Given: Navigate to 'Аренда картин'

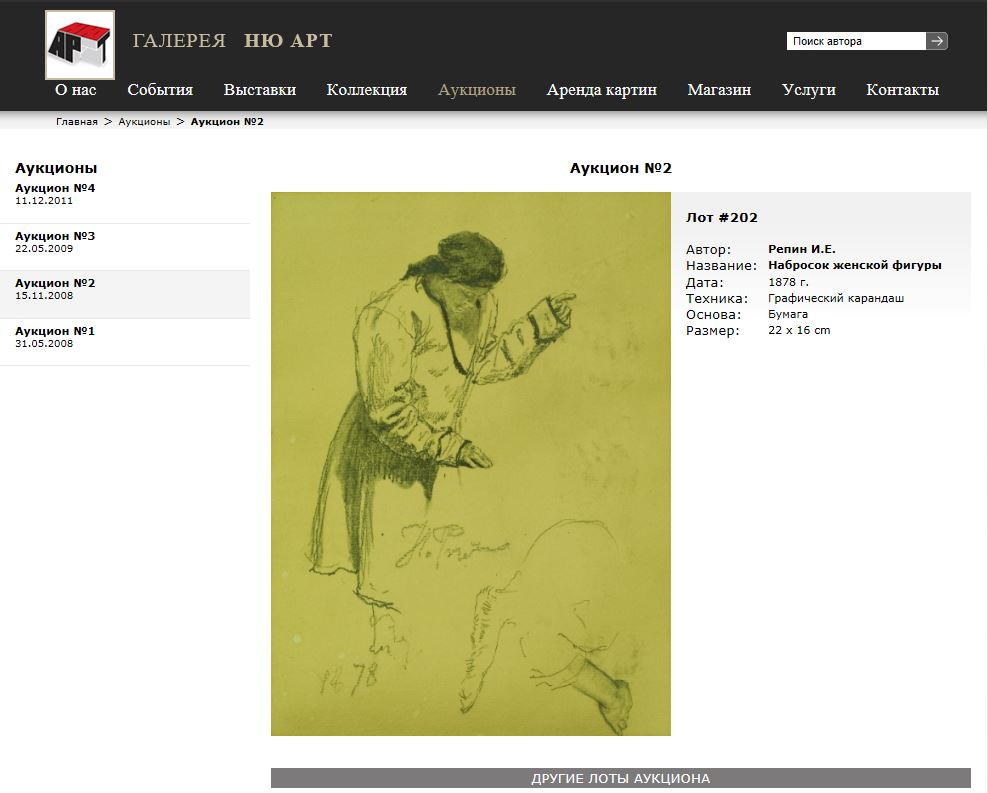Looking at the screenshot, I should [x=602, y=89].
